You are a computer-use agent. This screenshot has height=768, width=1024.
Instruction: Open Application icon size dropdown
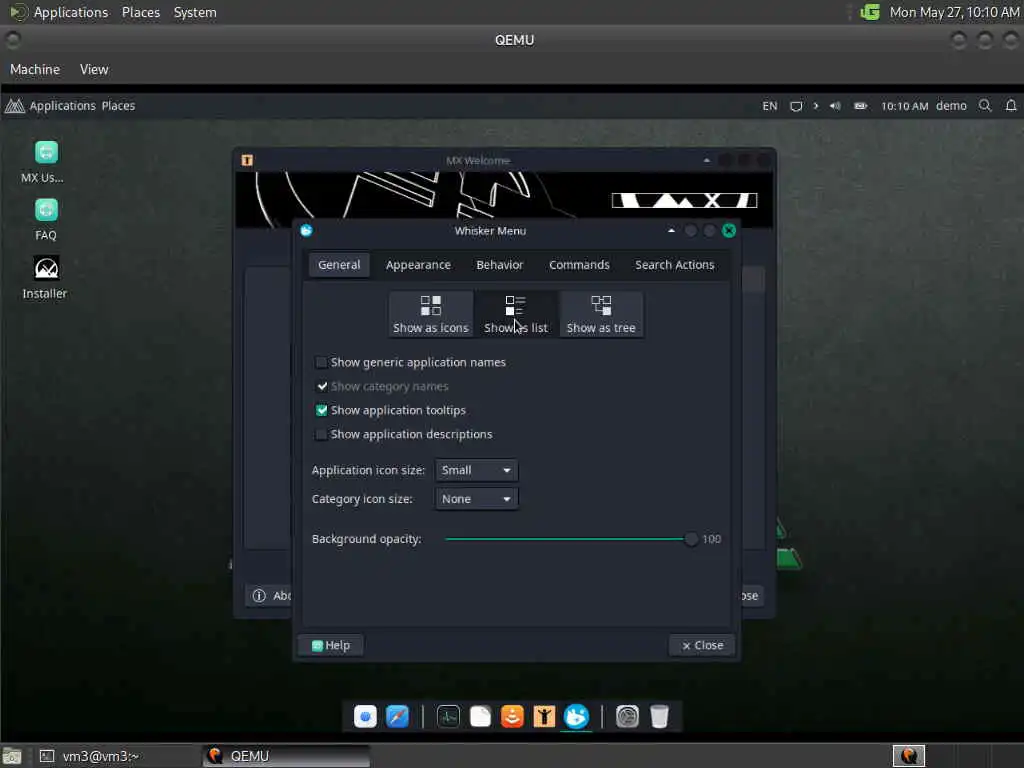[x=476, y=470]
